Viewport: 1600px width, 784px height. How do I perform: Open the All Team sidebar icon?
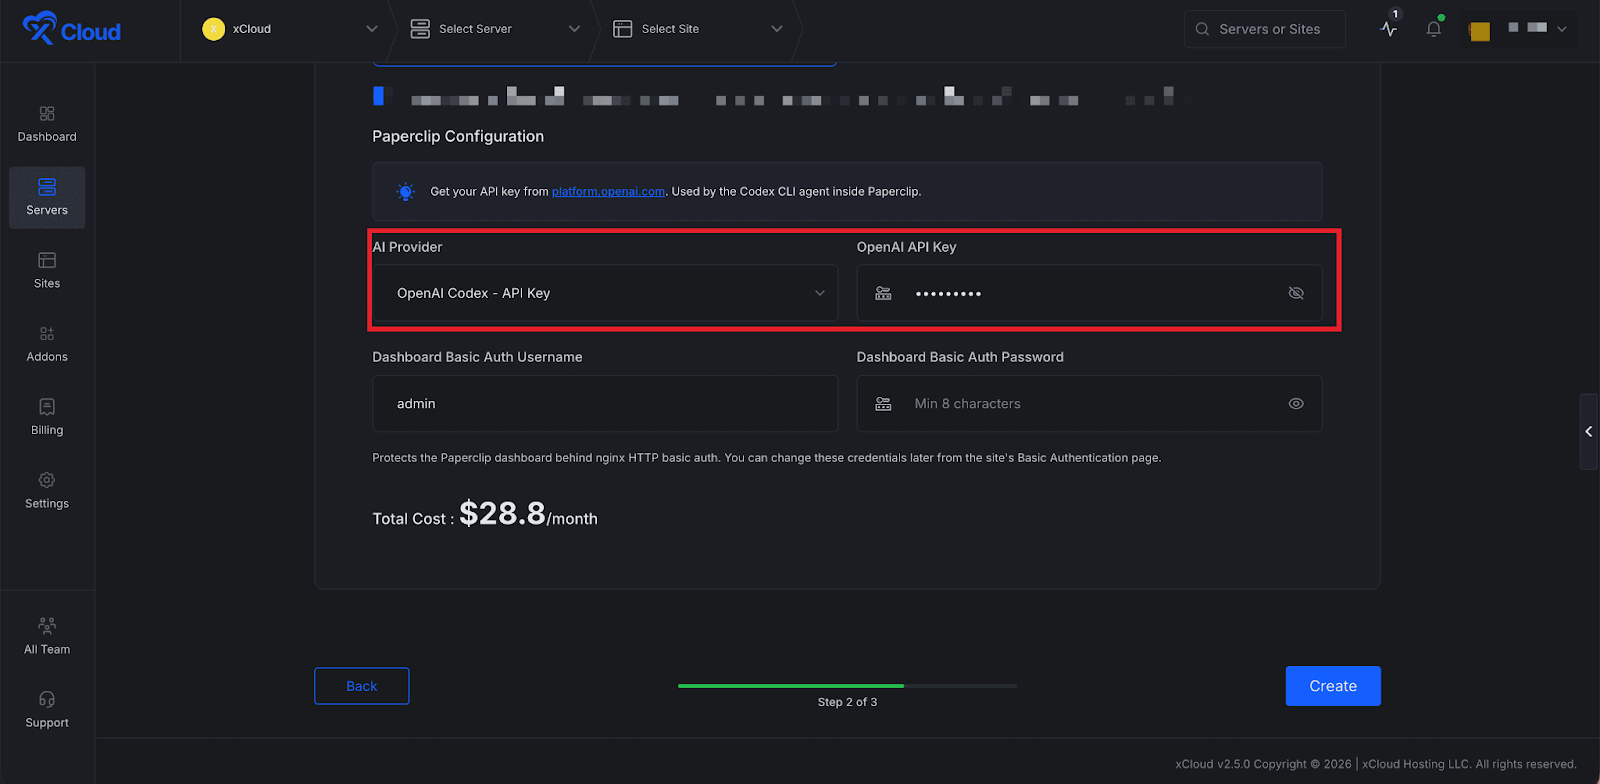point(47,626)
